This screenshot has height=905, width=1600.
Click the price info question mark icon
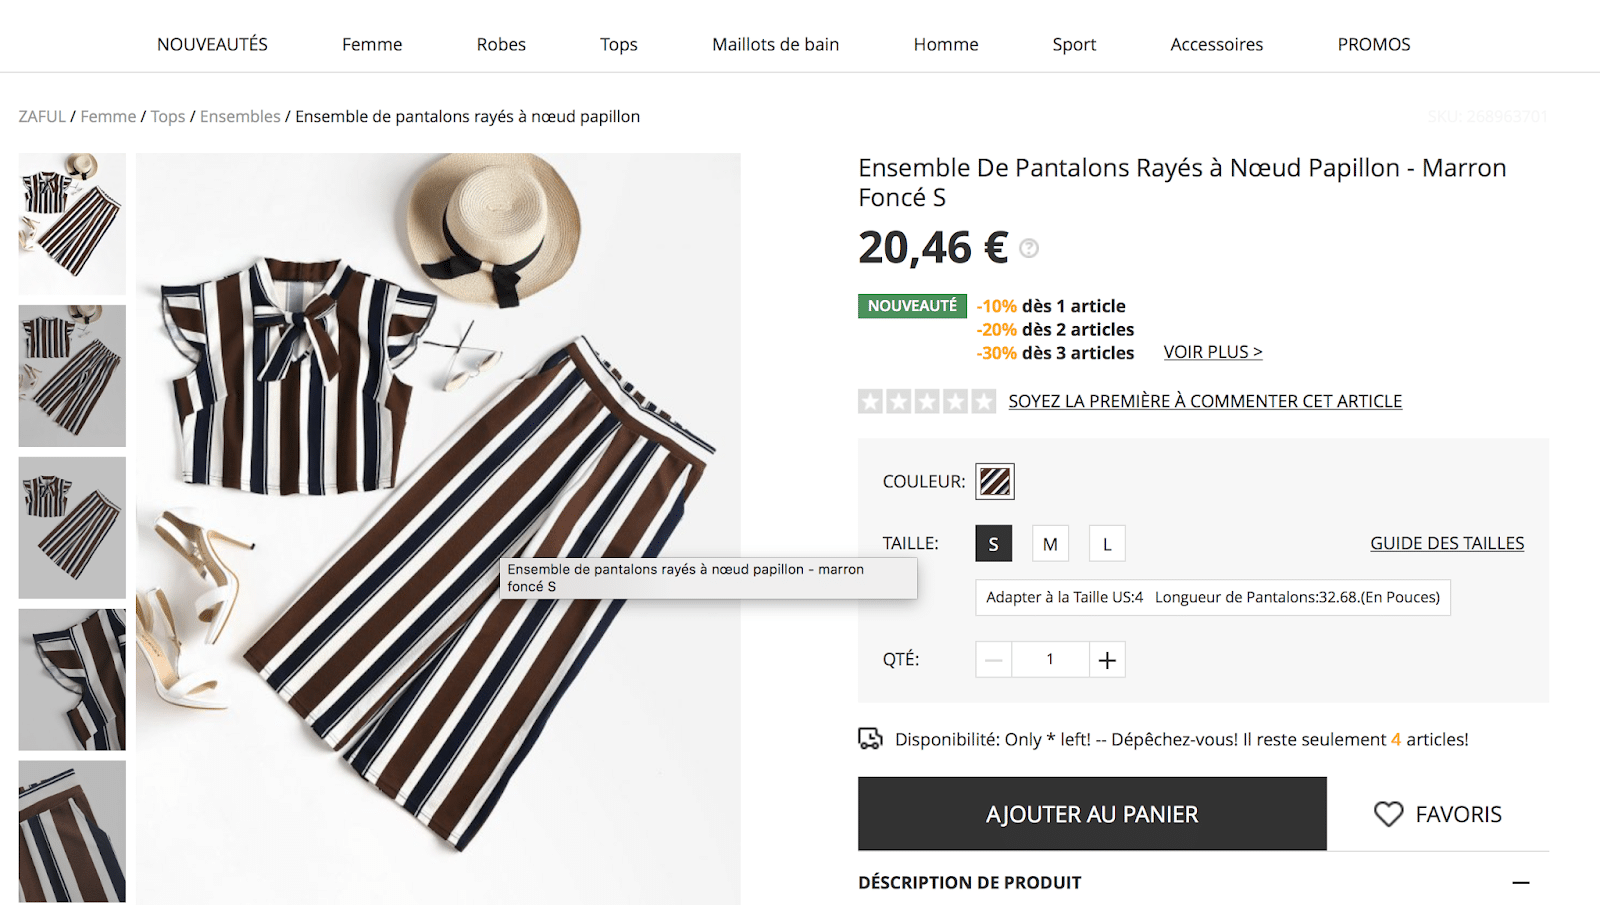coord(1028,248)
